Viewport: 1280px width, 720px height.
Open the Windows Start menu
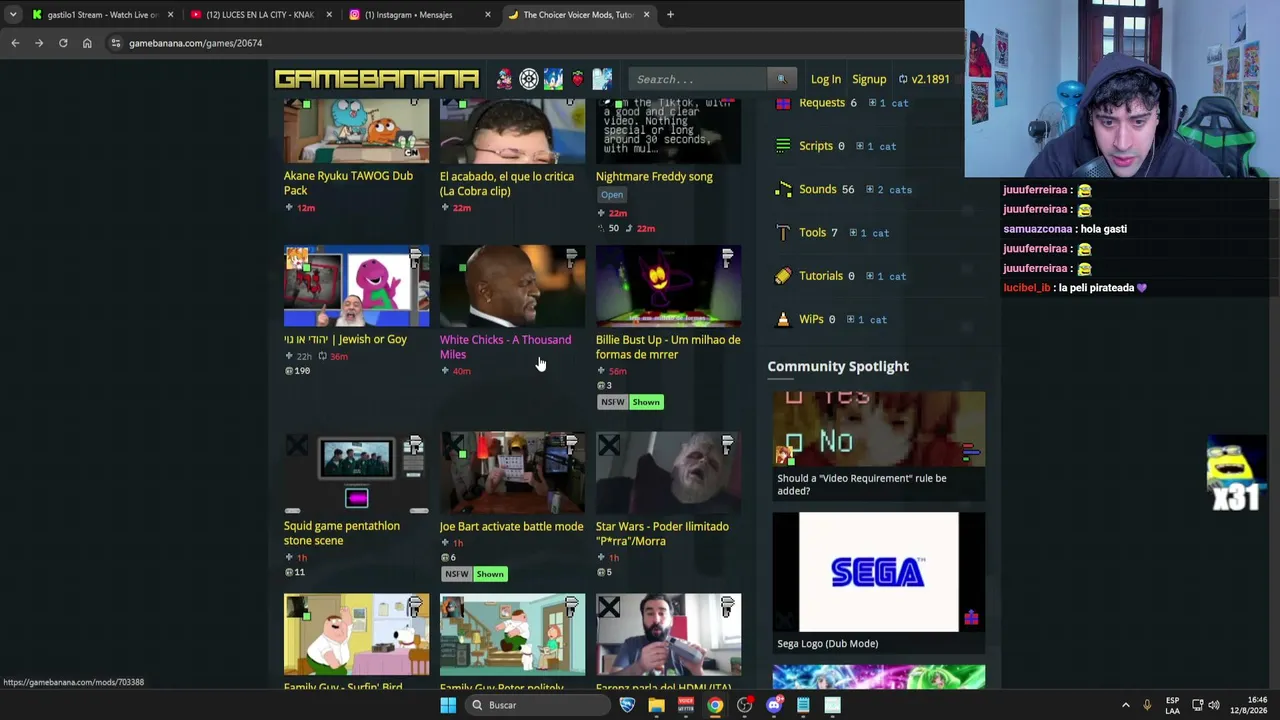448,705
